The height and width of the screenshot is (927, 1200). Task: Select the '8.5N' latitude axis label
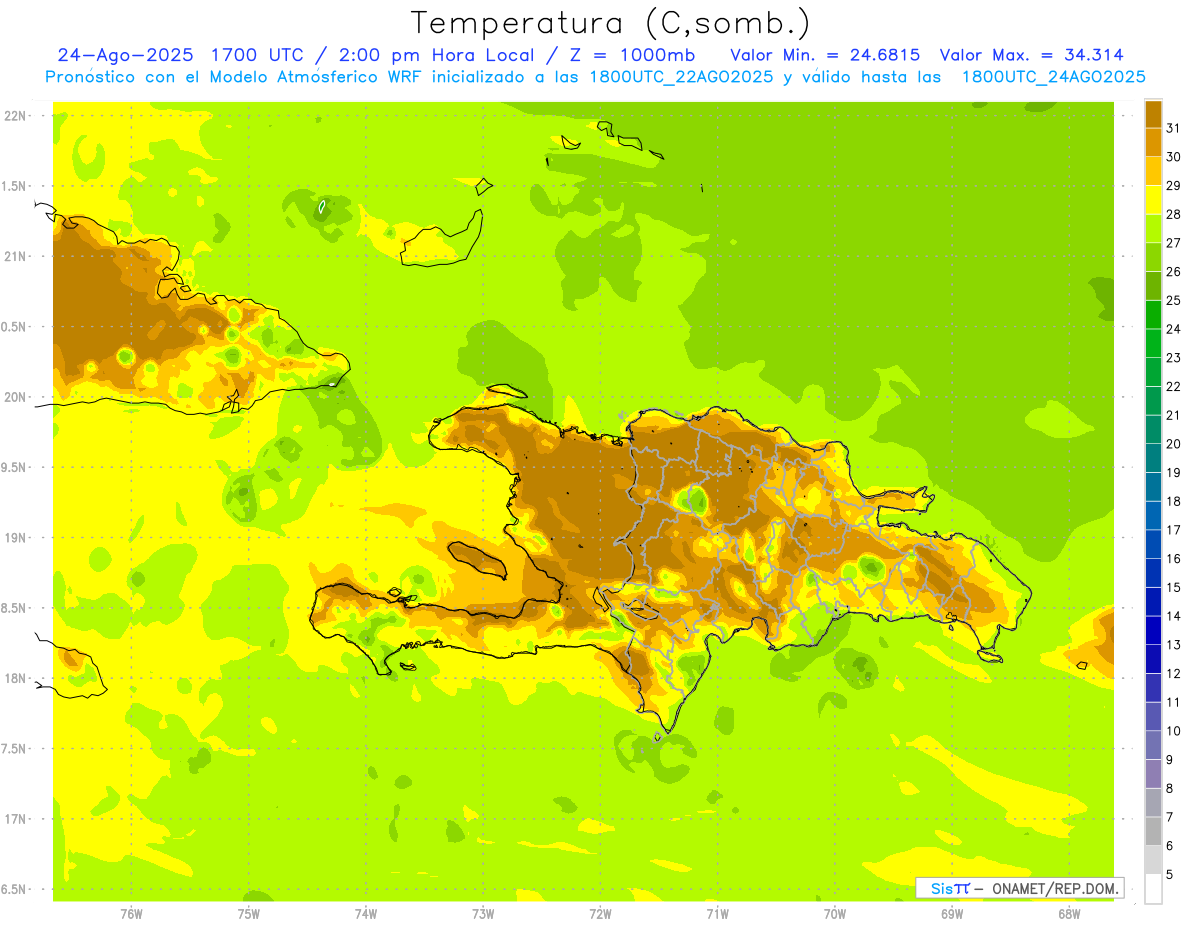(13, 608)
